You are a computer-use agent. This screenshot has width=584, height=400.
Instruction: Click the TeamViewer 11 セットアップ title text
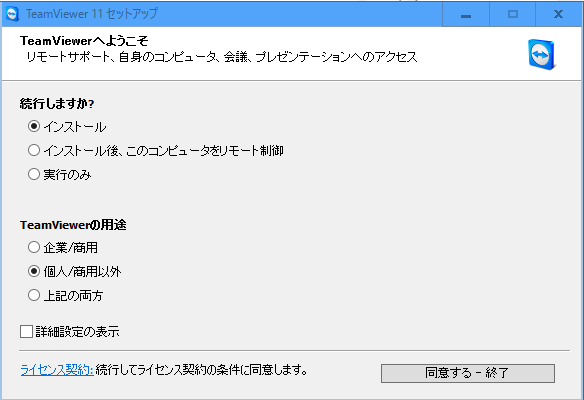(92, 14)
